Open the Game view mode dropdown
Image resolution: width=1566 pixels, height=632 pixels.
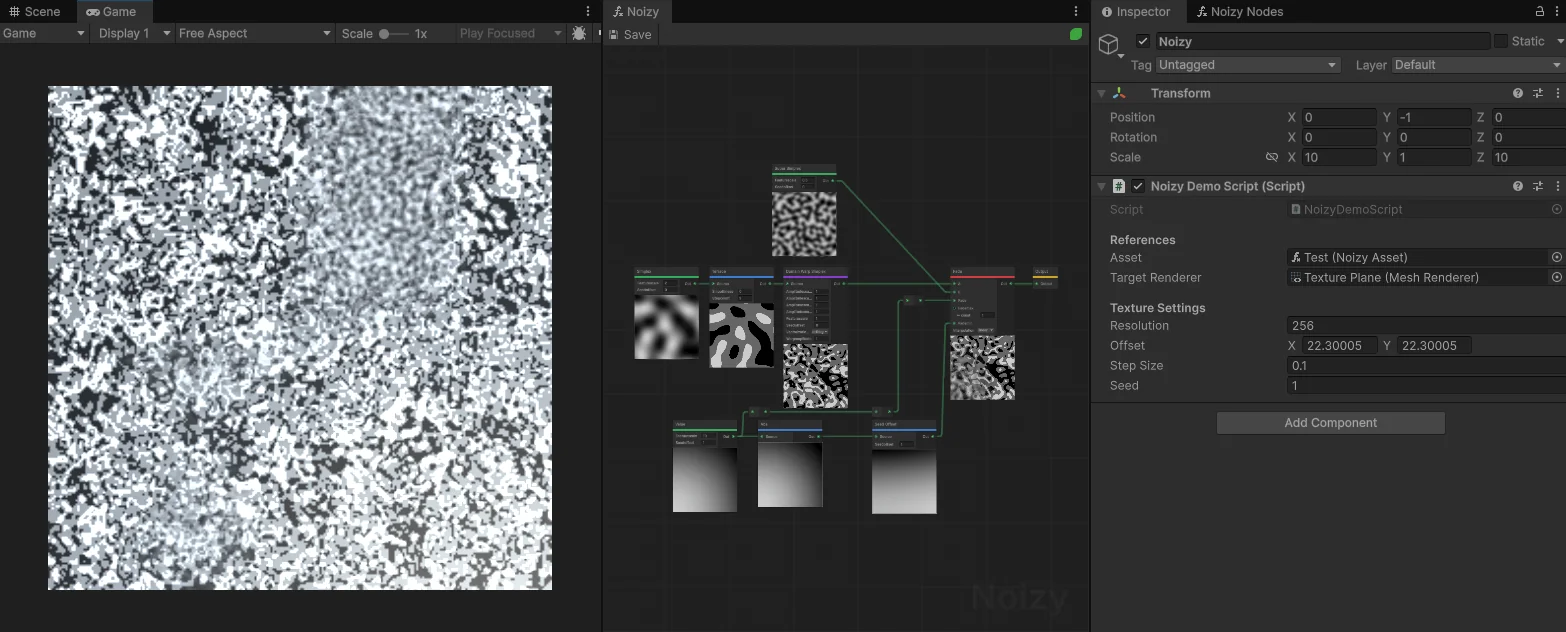click(45, 33)
